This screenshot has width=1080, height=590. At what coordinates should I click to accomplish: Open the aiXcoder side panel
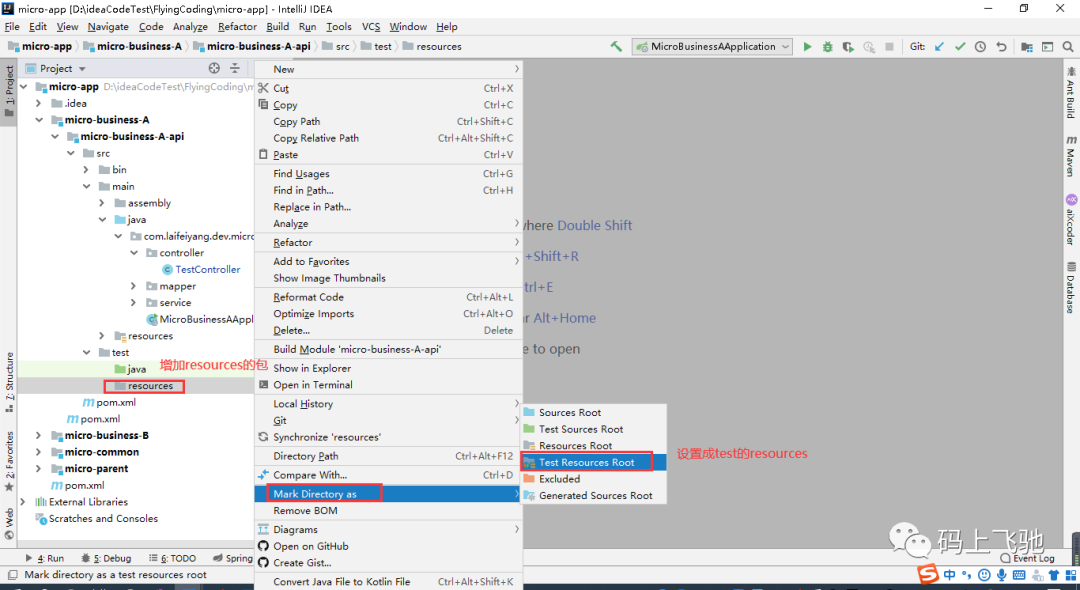pyautogui.click(x=1070, y=220)
